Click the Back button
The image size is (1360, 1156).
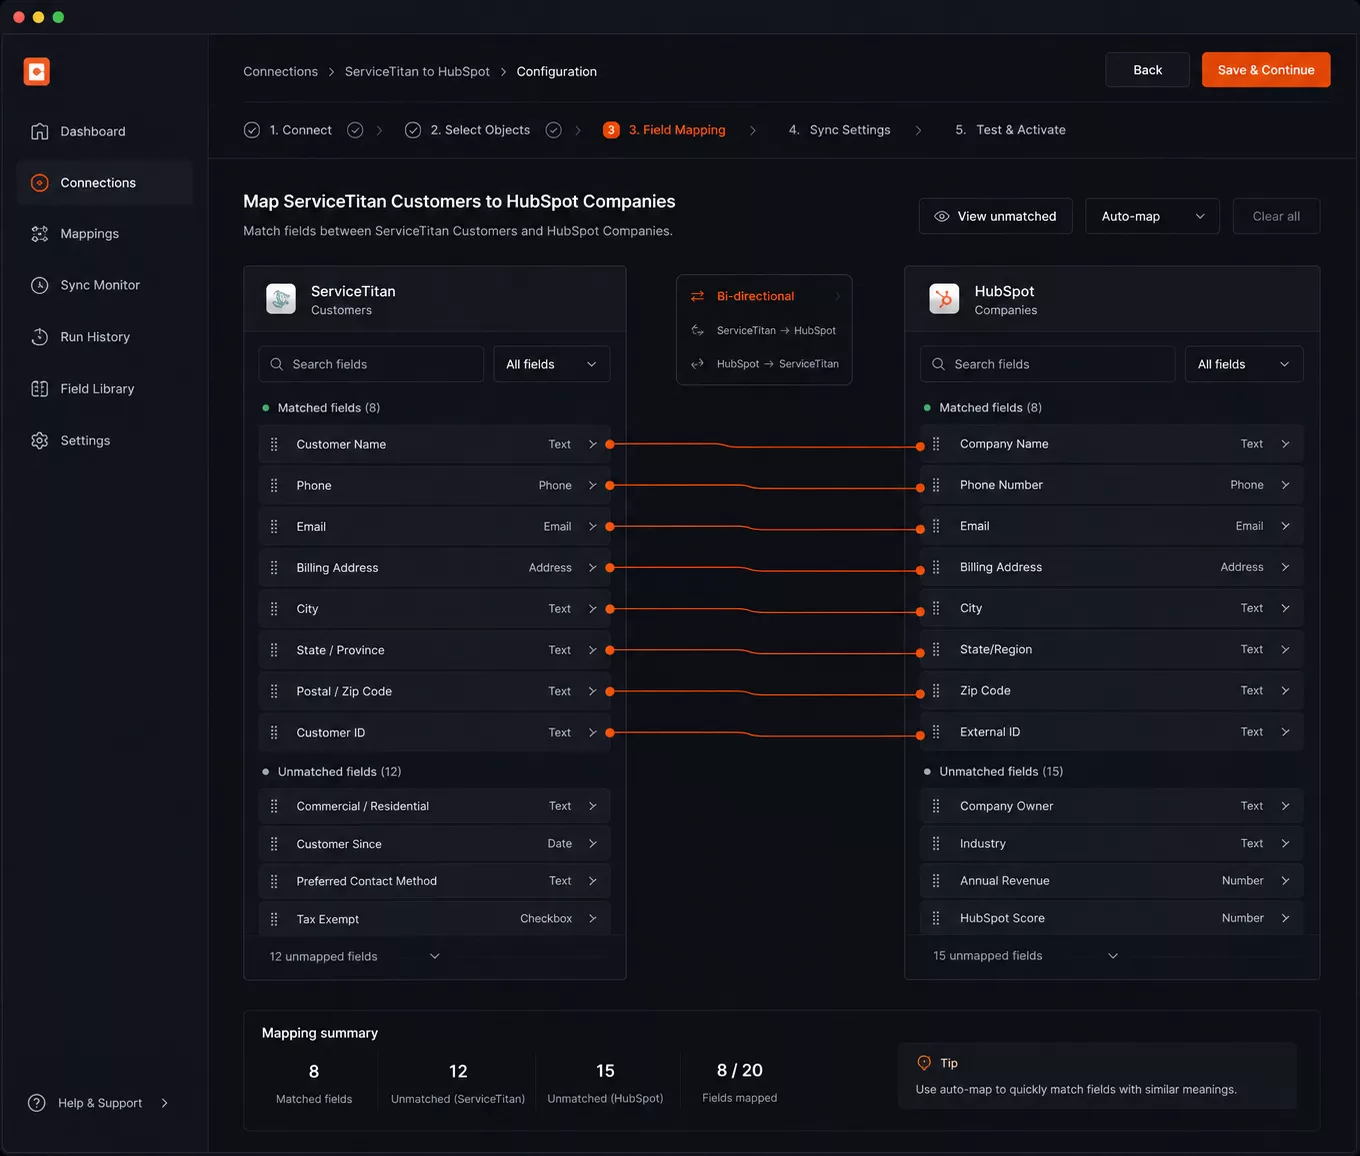point(1147,70)
